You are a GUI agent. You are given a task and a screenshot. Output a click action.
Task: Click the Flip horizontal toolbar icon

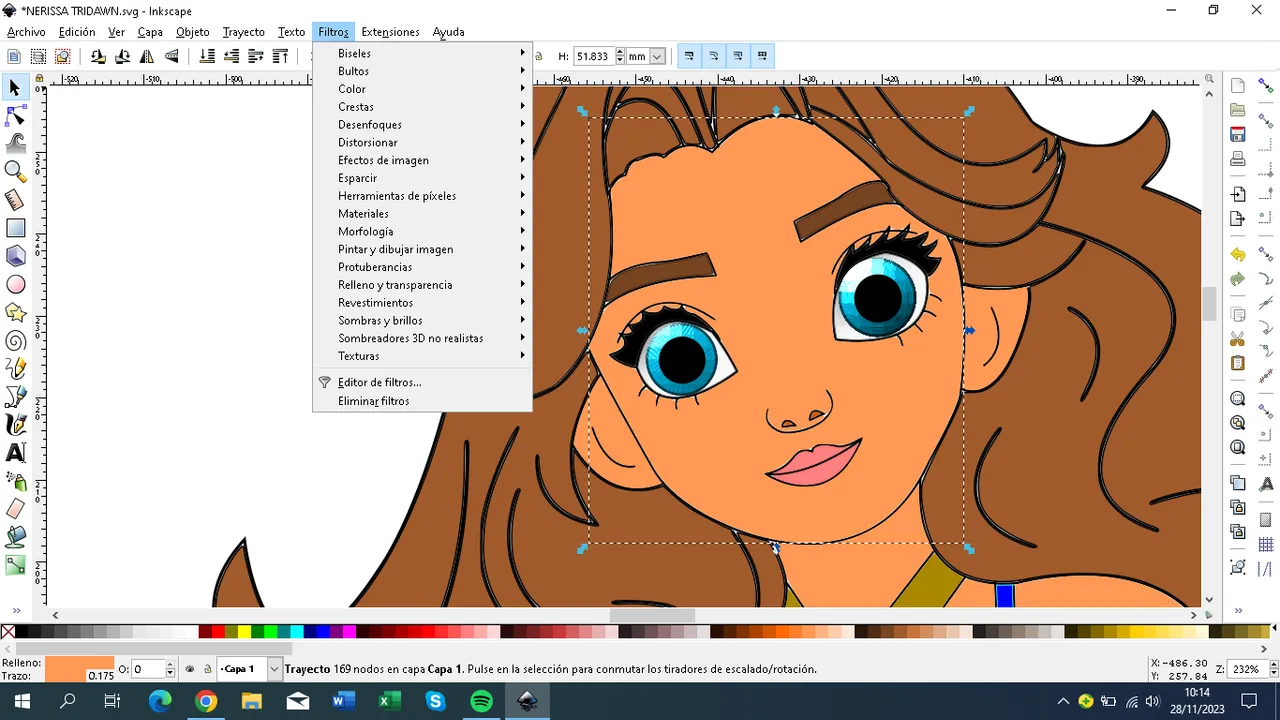(x=147, y=57)
